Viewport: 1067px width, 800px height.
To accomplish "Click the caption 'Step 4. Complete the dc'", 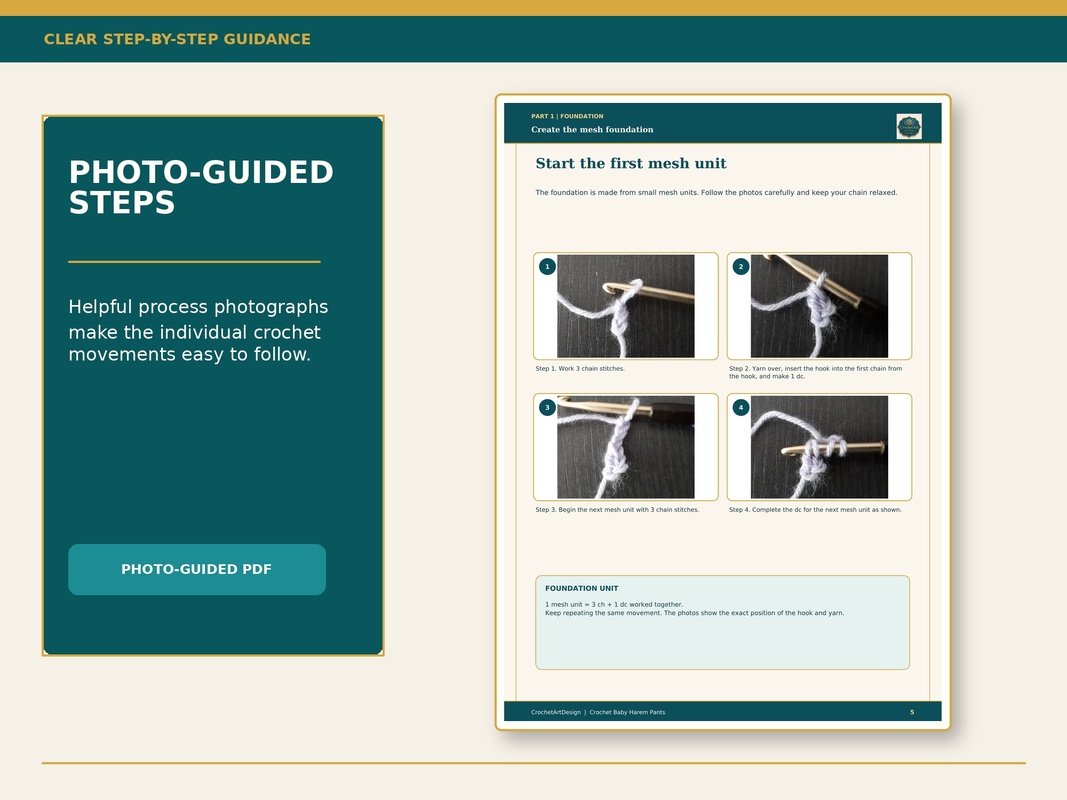I will click(815, 510).
